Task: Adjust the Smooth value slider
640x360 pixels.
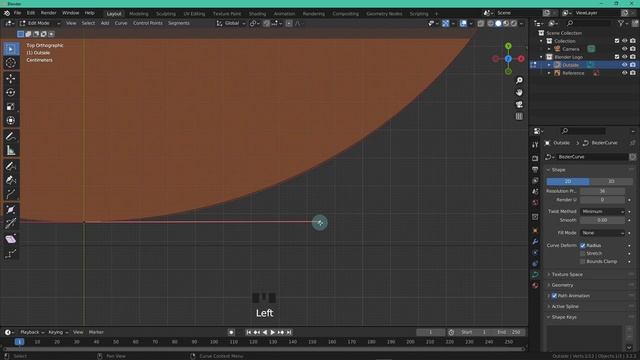Action: click(x=602, y=220)
